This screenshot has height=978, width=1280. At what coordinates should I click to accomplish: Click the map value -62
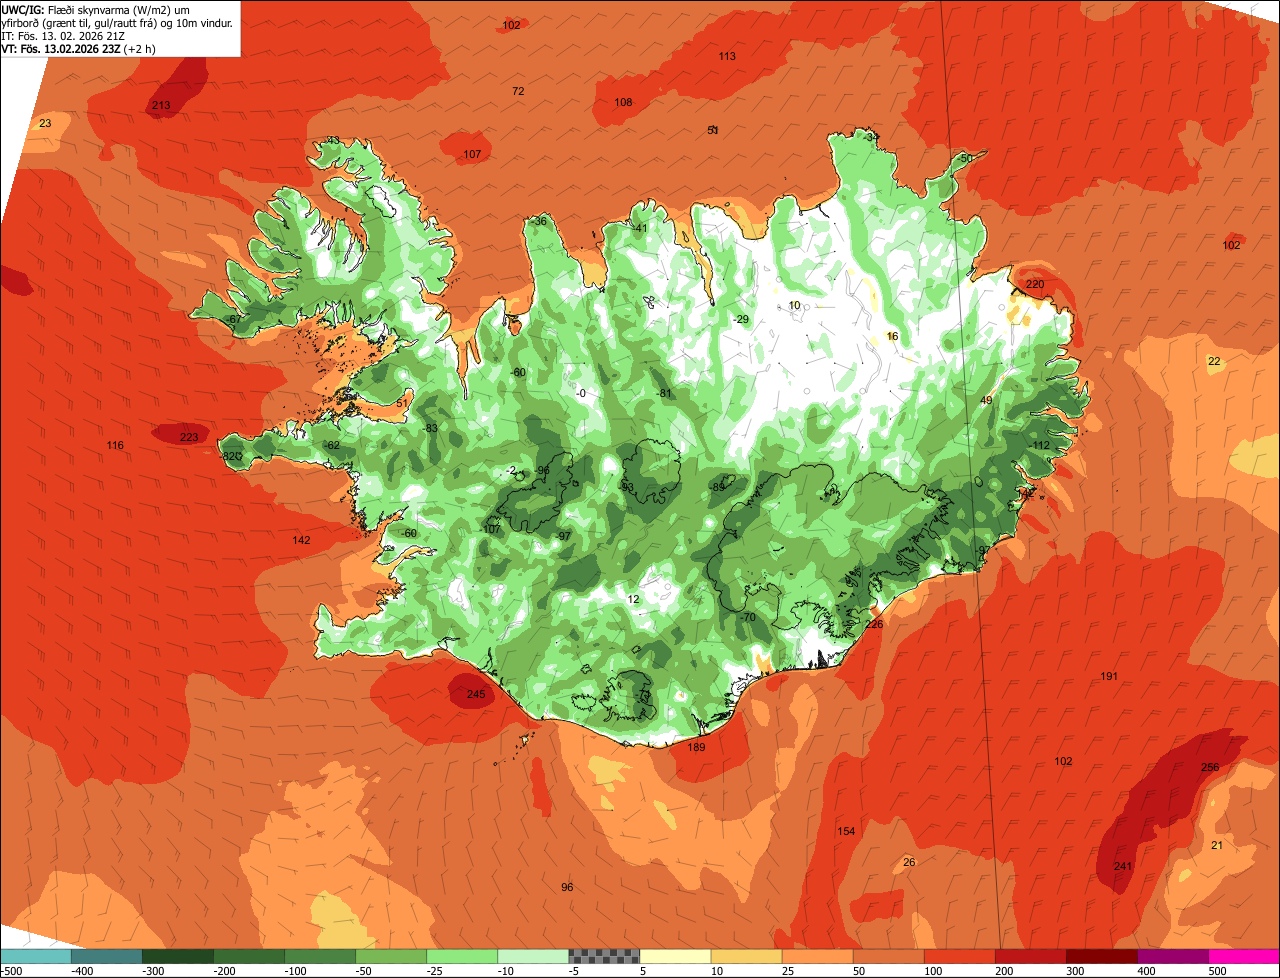(x=332, y=445)
